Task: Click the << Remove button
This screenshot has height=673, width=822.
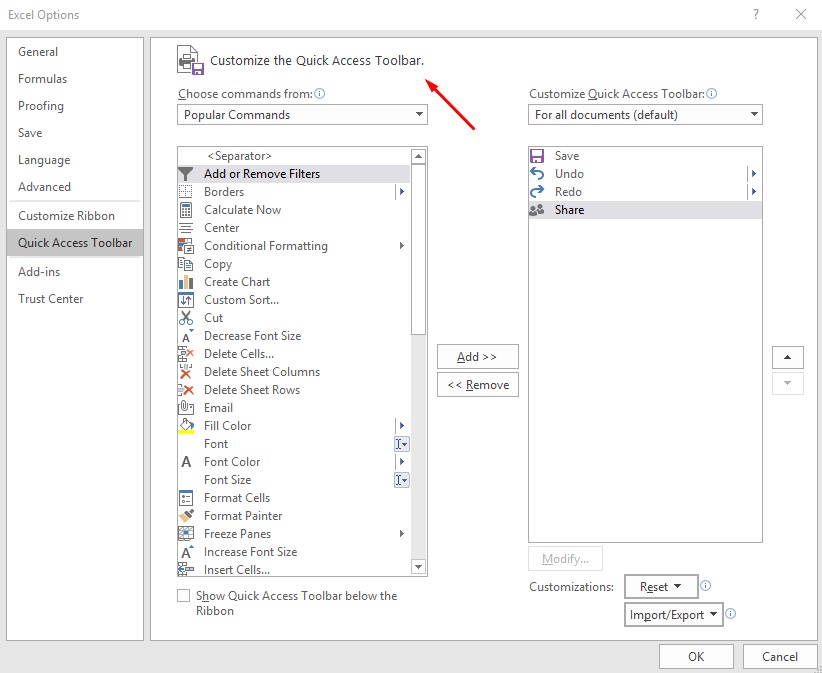Action: (478, 385)
